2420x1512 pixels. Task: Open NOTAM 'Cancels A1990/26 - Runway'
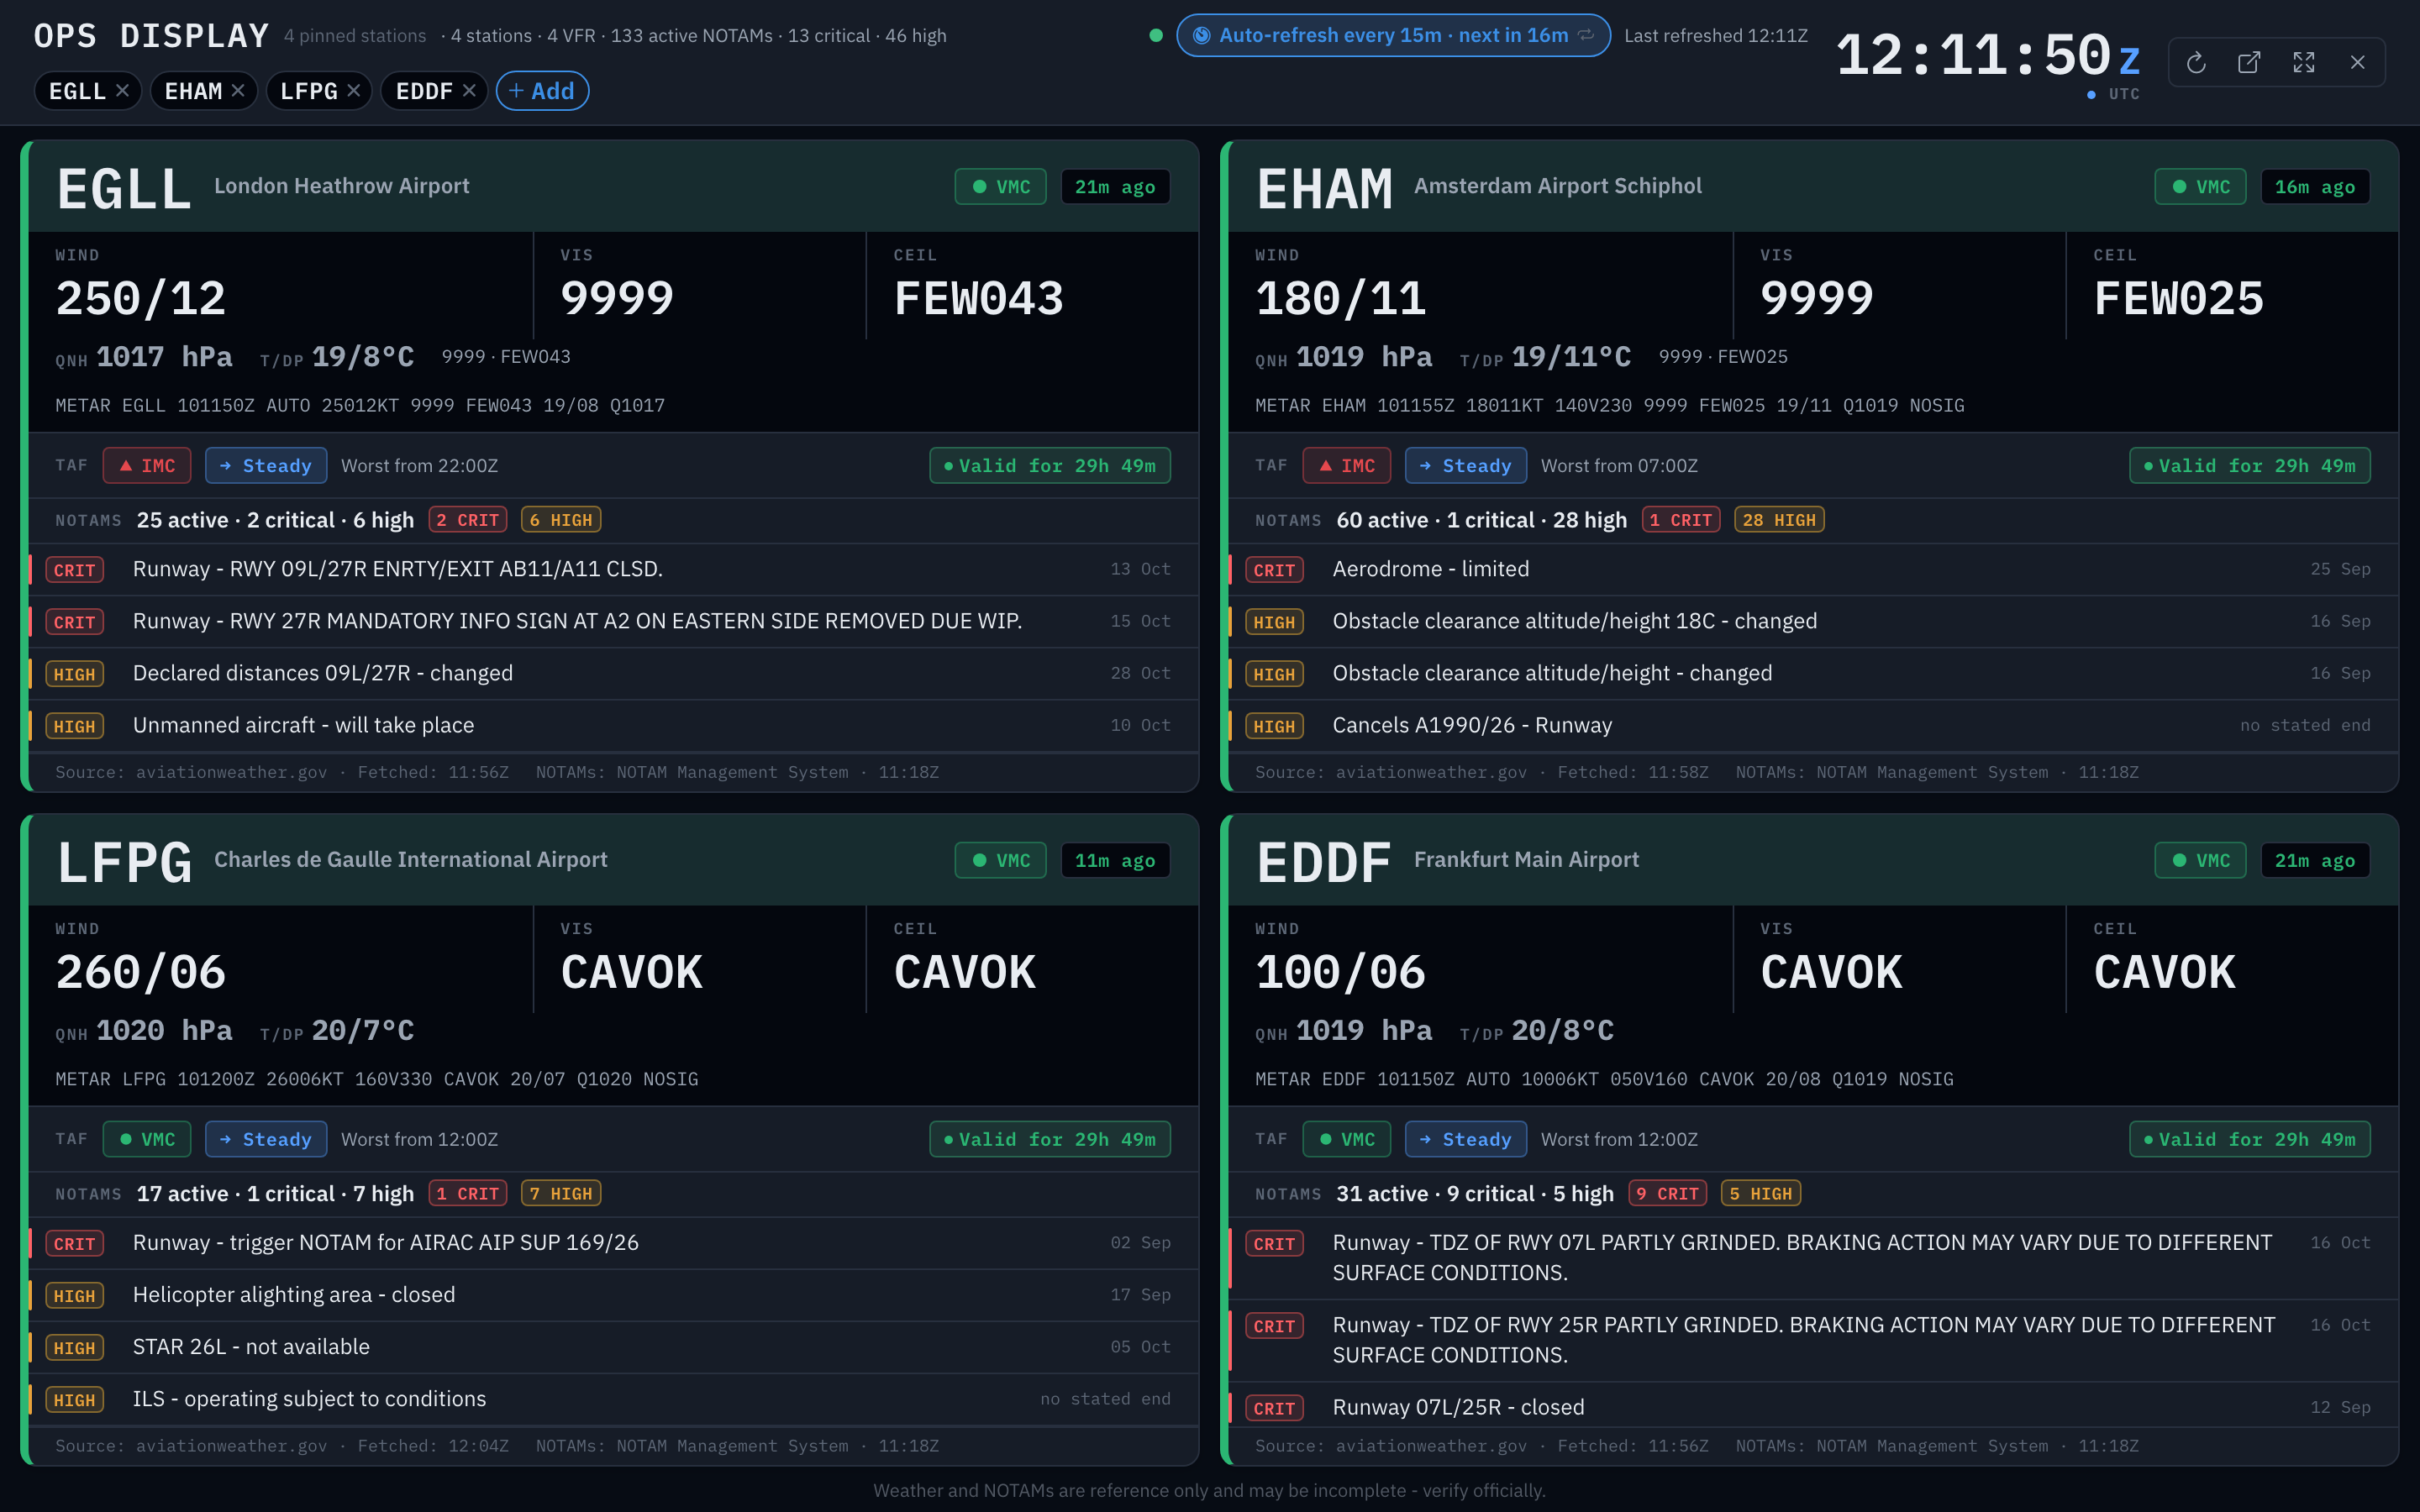coord(1813,726)
